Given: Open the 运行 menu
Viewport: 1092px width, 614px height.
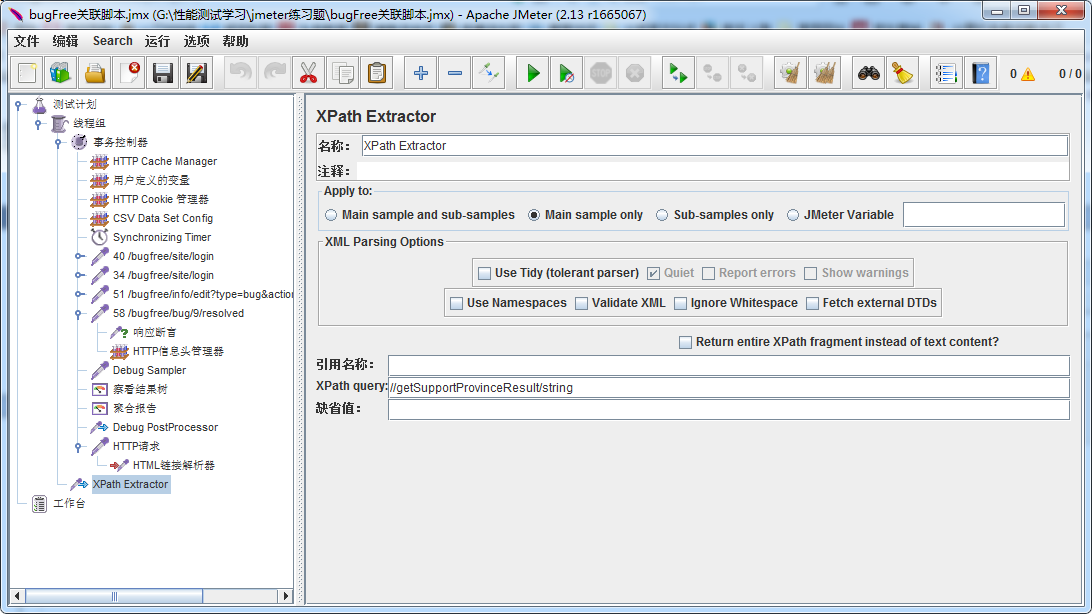Looking at the screenshot, I should [157, 41].
